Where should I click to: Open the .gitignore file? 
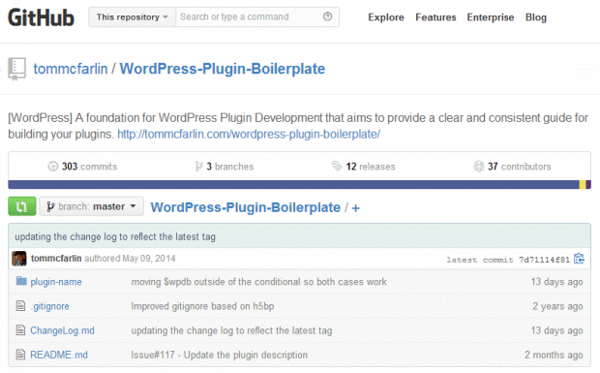click(50, 306)
